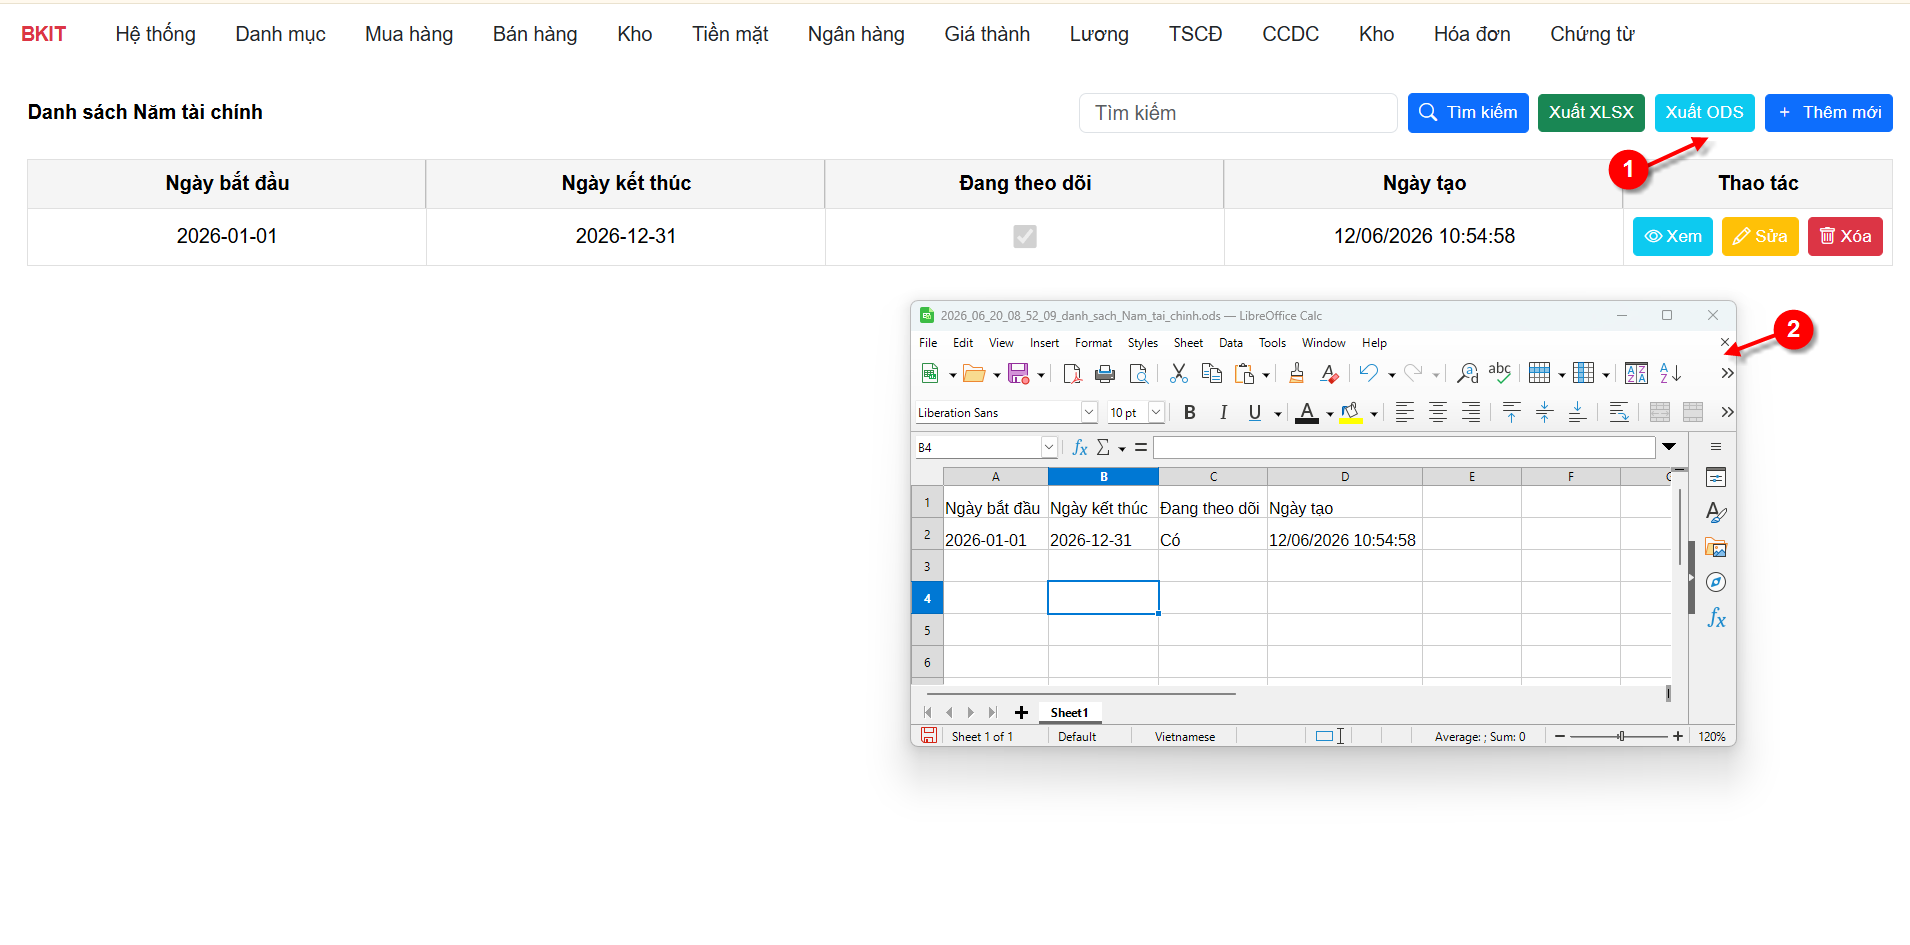The width and height of the screenshot is (1910, 945).
Task: Click Sort Ascending icon
Action: click(x=1670, y=374)
